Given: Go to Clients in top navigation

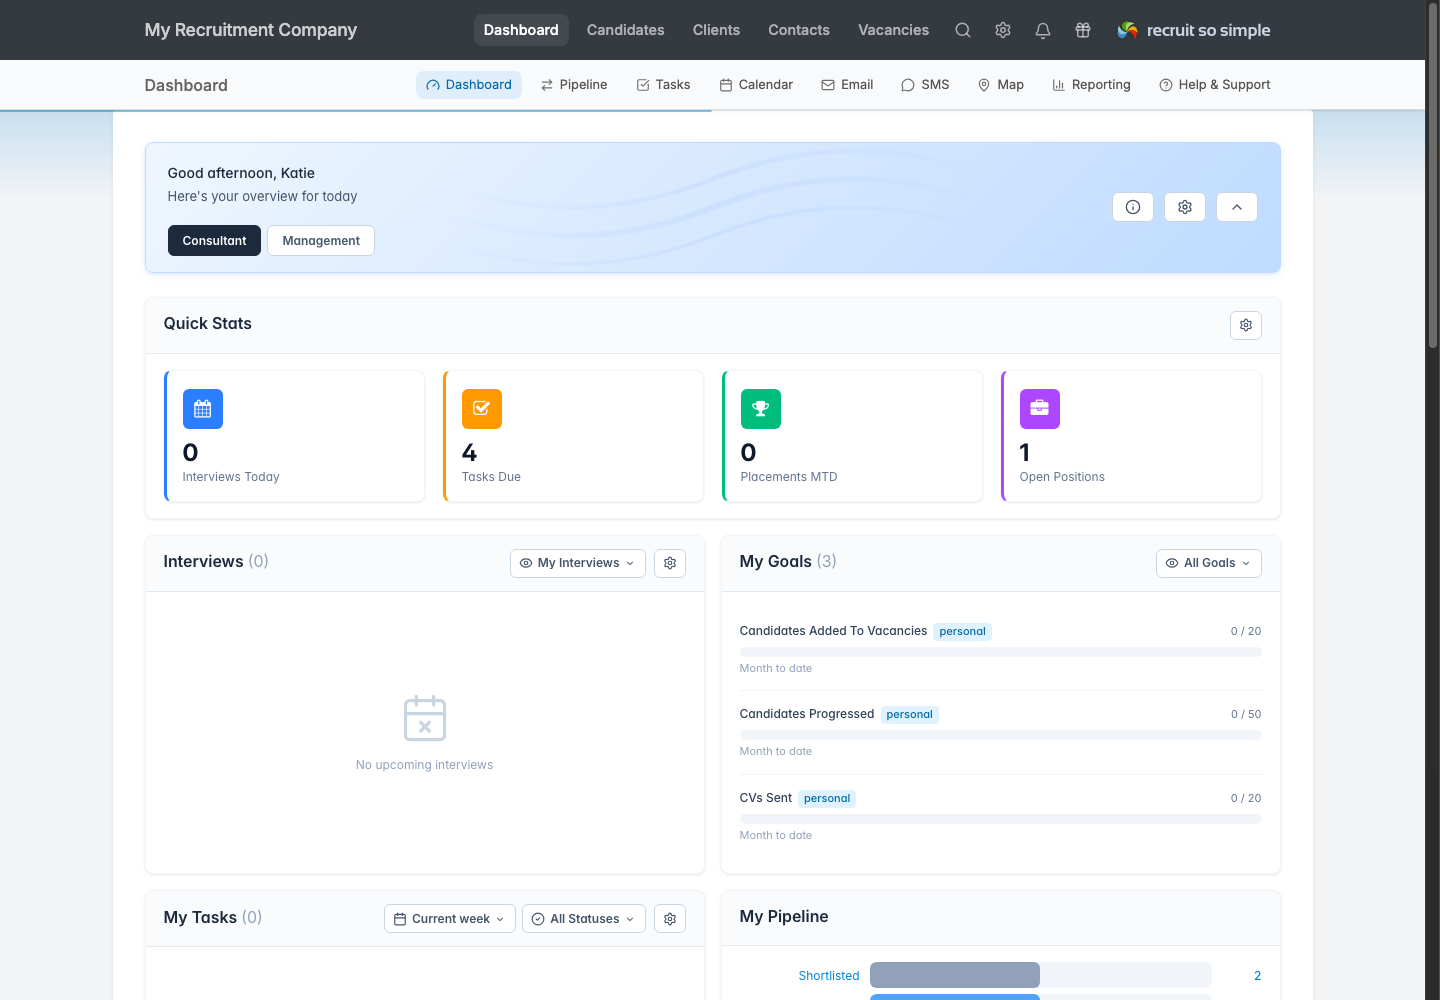Looking at the screenshot, I should coord(717,30).
